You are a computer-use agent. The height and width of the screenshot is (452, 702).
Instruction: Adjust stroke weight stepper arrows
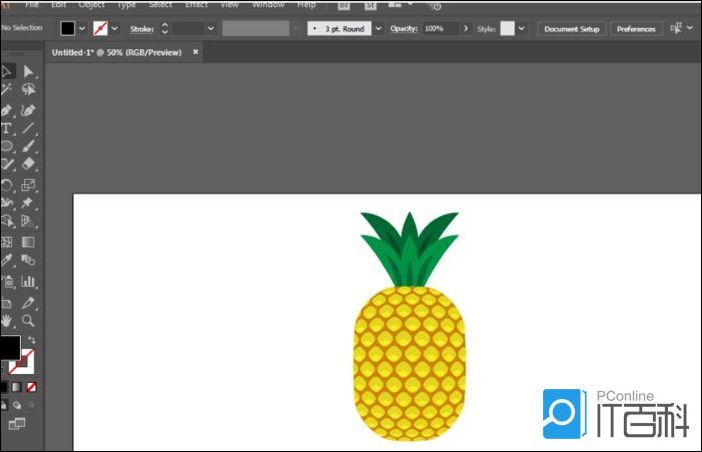point(165,29)
